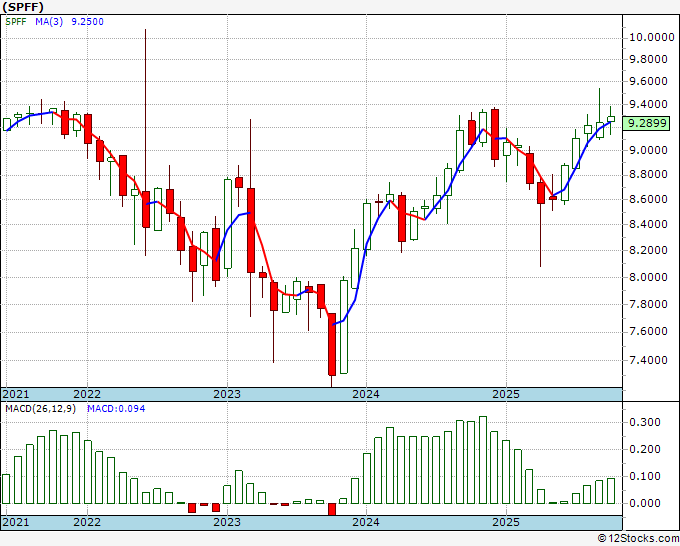Viewport: 680px width, 546px height.
Task: Click the tallest MACD histogram bar
Action: click(x=483, y=460)
